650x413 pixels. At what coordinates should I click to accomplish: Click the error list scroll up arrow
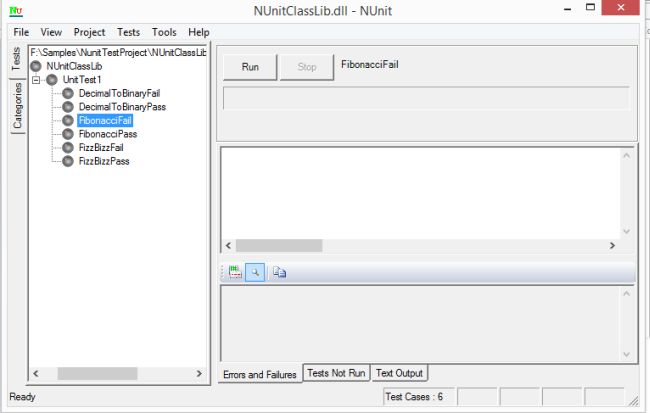(626, 155)
